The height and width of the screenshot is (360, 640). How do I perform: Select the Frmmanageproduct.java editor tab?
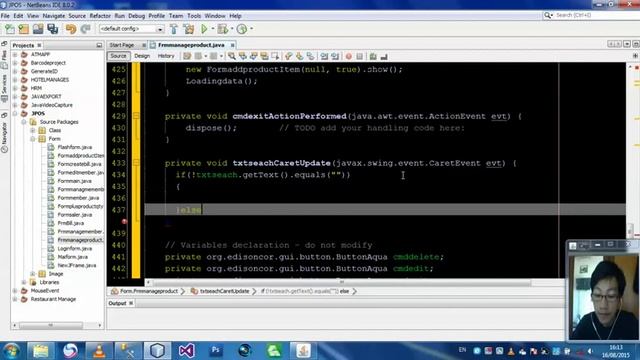[191, 45]
